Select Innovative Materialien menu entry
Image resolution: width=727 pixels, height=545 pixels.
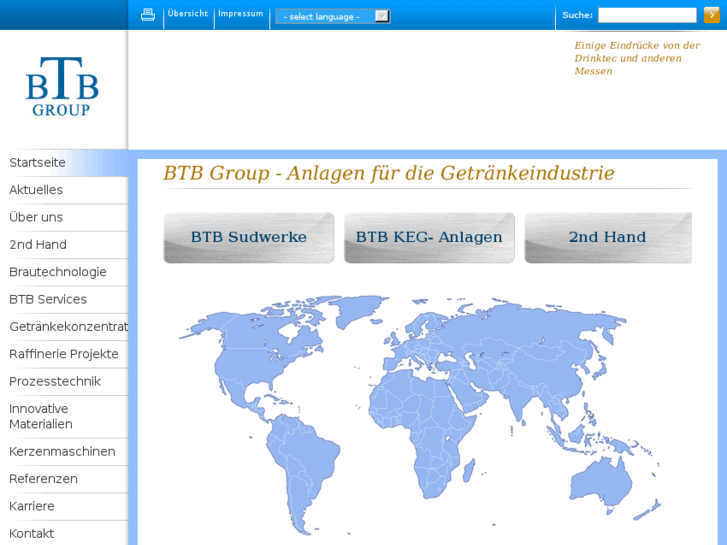(x=64, y=417)
